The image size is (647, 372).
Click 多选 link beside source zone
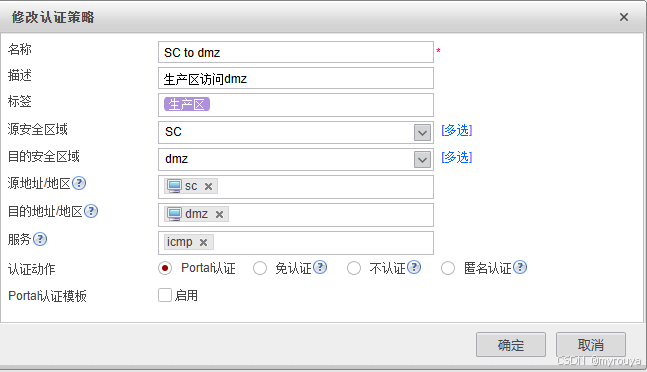click(x=457, y=131)
